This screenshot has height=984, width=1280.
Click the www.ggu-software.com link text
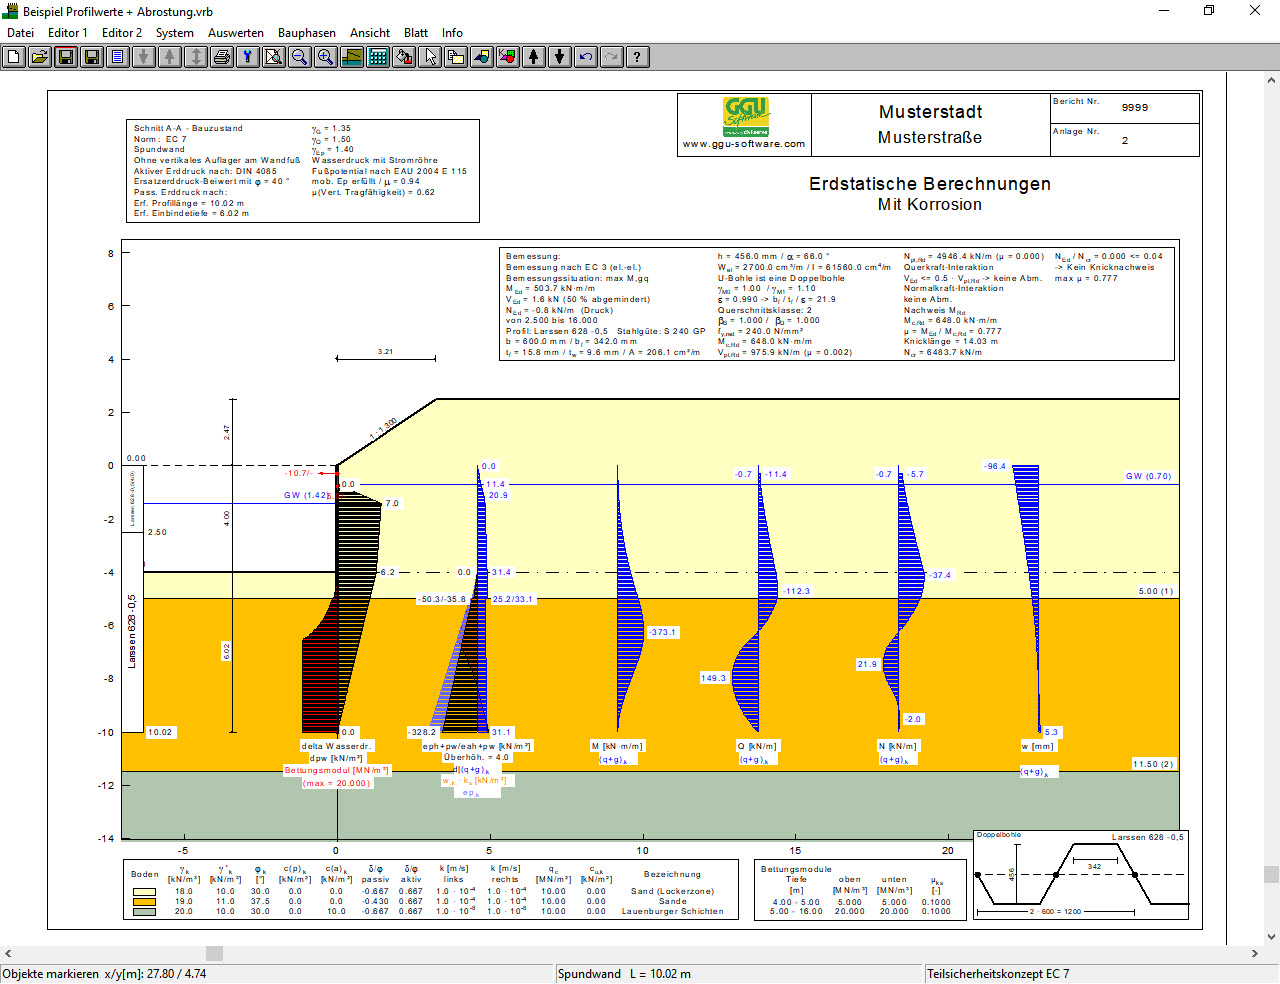(x=744, y=144)
